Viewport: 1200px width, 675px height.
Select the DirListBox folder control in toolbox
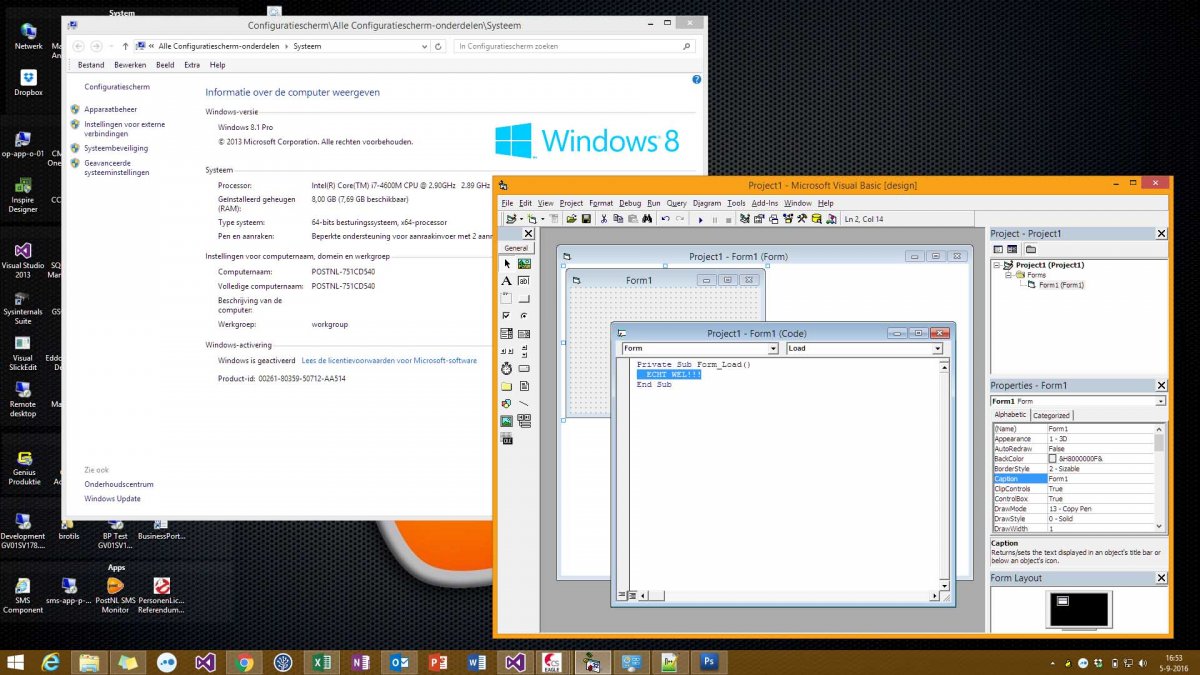coord(507,386)
